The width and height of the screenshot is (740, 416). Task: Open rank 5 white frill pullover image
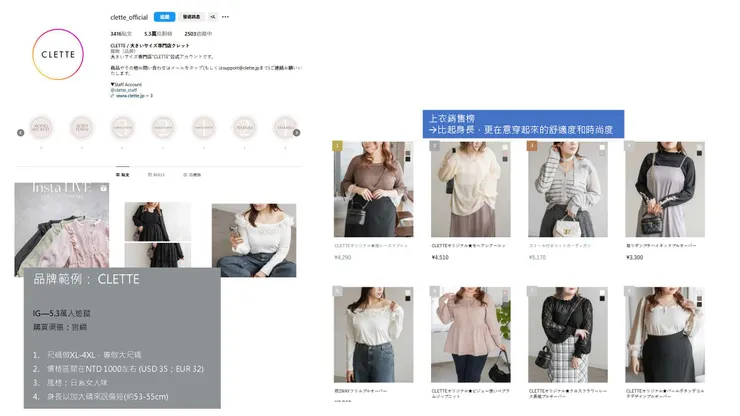point(373,334)
